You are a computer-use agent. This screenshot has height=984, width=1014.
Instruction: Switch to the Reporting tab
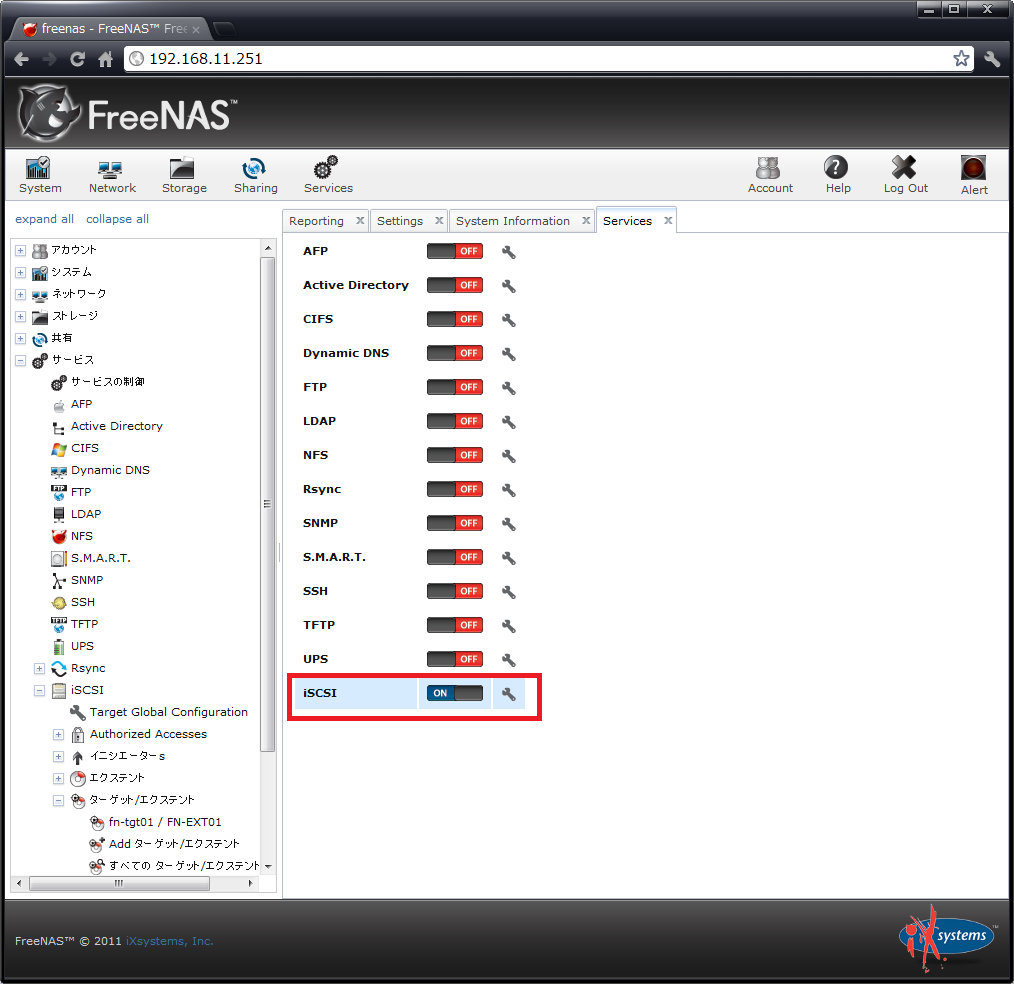316,221
